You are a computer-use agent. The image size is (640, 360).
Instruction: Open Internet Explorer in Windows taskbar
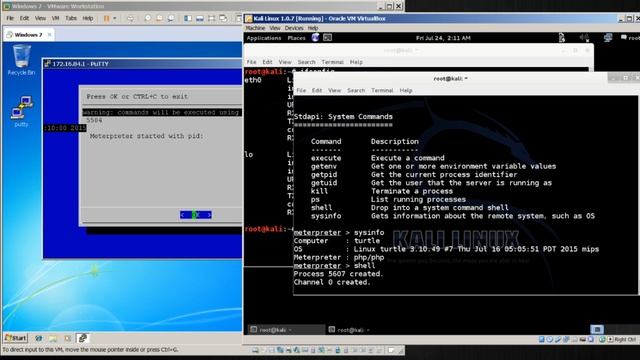39,338
